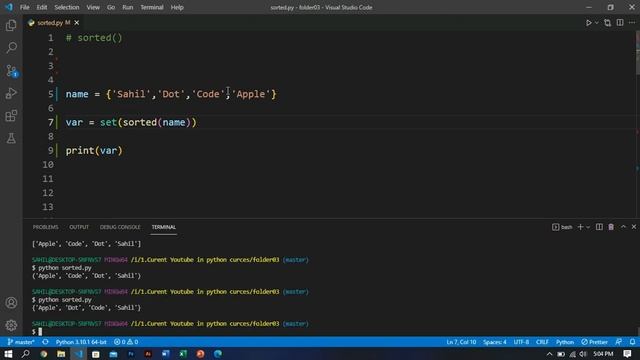Expand the new terminal launch profile dropdown
Viewport: 640px width, 360px height.
click(x=588, y=227)
